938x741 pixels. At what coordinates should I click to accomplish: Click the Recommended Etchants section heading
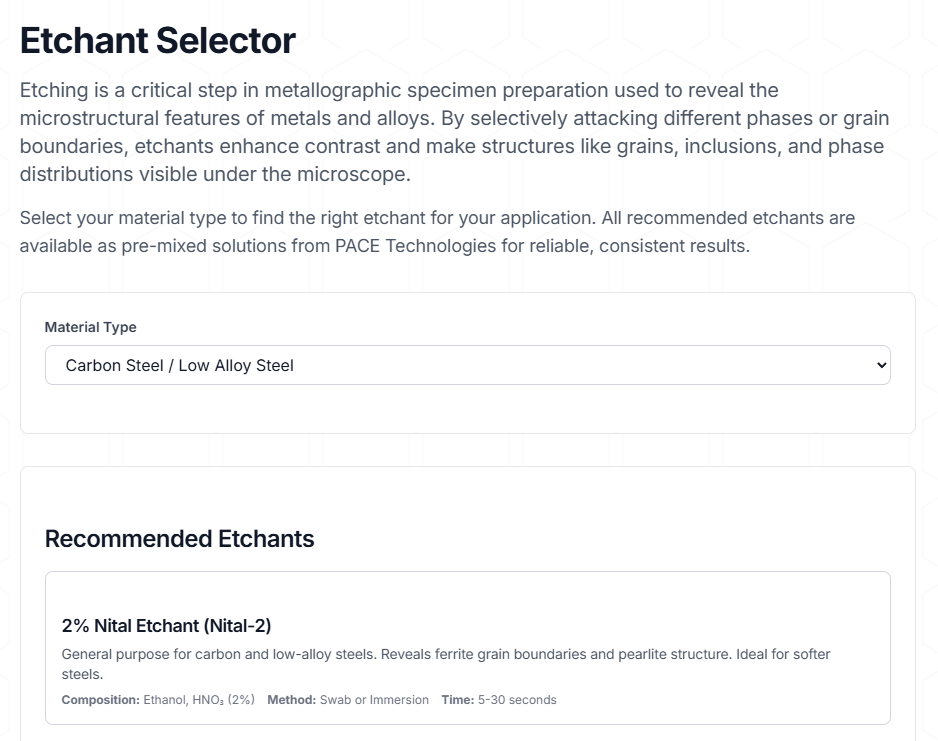179,538
